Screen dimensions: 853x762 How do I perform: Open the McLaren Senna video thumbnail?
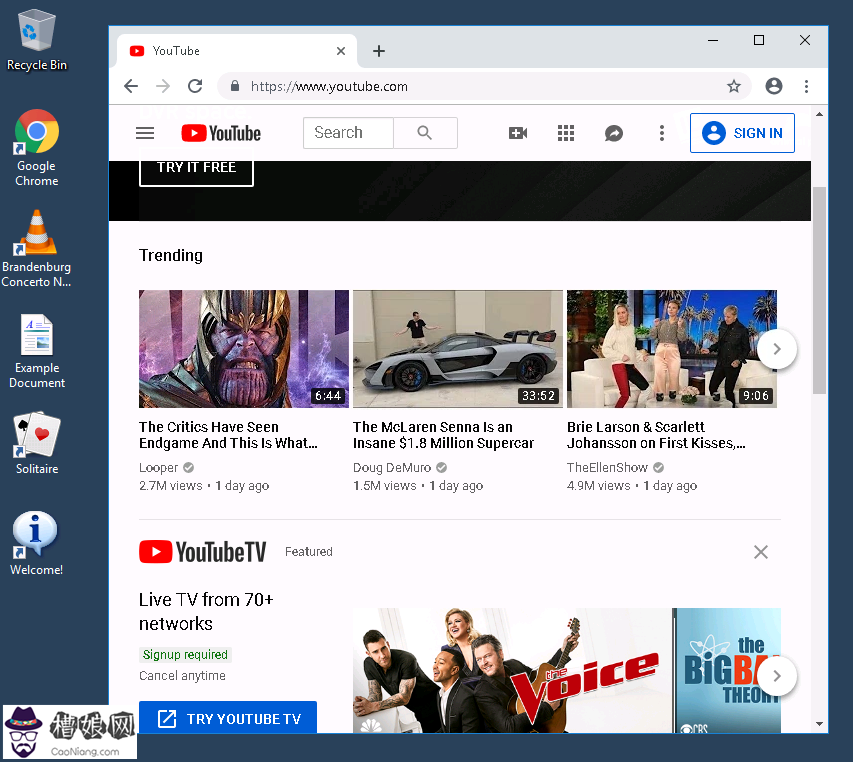point(458,349)
